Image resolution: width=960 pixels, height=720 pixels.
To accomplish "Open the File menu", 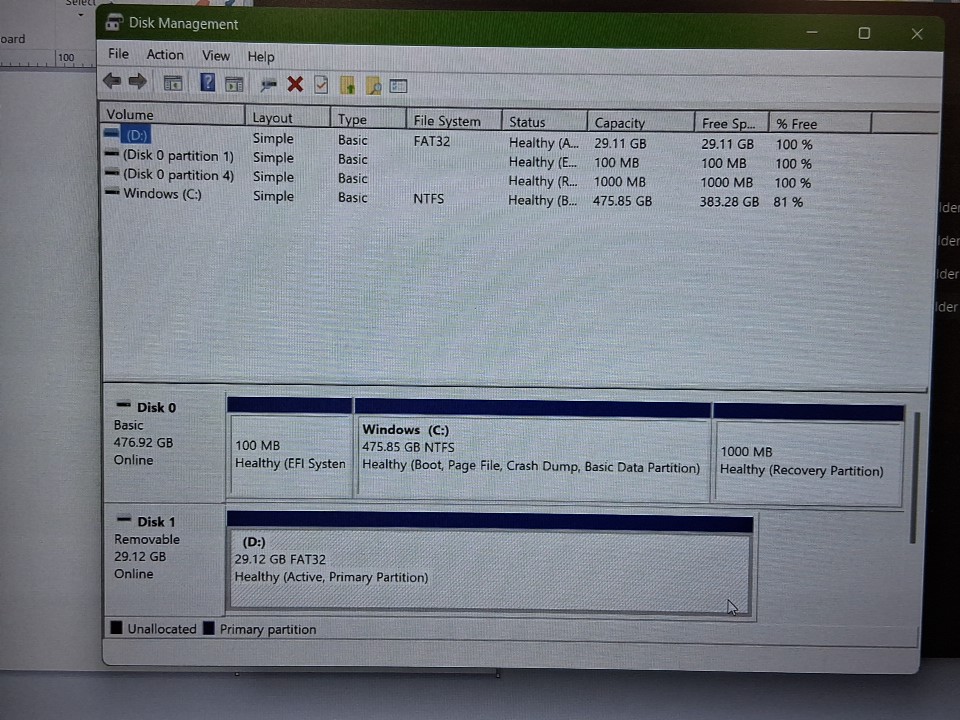I will click(118, 54).
